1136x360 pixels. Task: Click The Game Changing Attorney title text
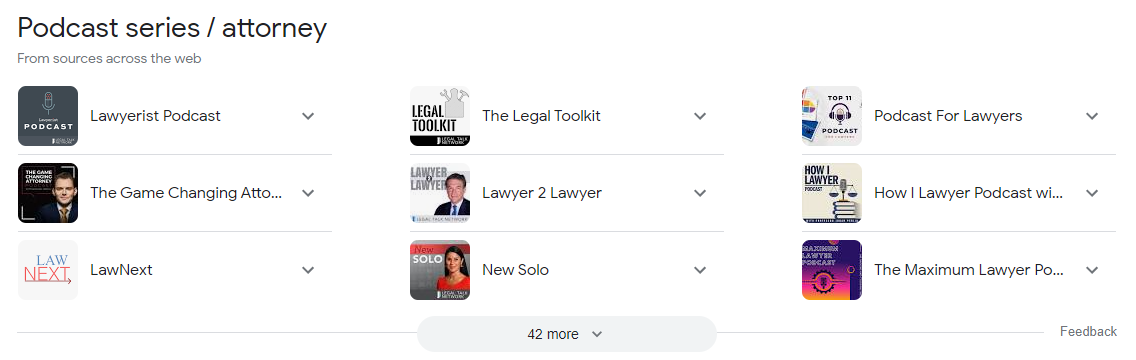point(186,193)
